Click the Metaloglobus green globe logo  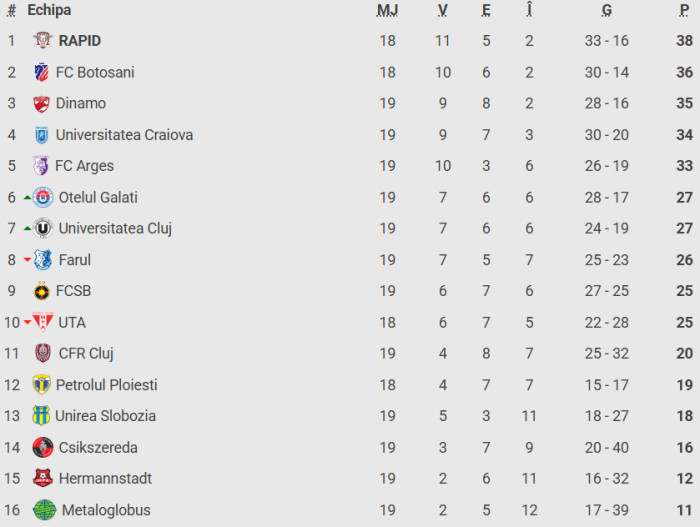click(44, 510)
